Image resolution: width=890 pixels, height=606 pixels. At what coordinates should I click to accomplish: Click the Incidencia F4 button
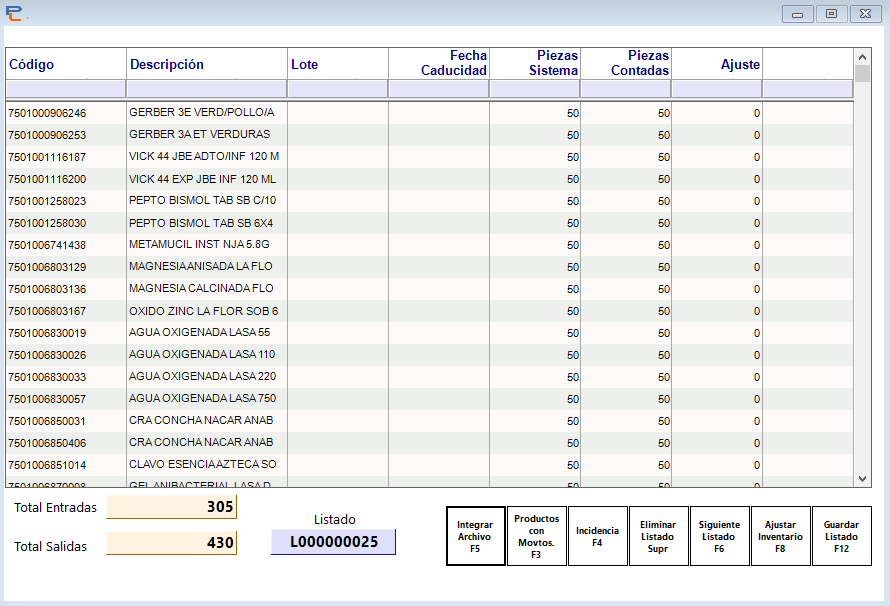coord(598,535)
